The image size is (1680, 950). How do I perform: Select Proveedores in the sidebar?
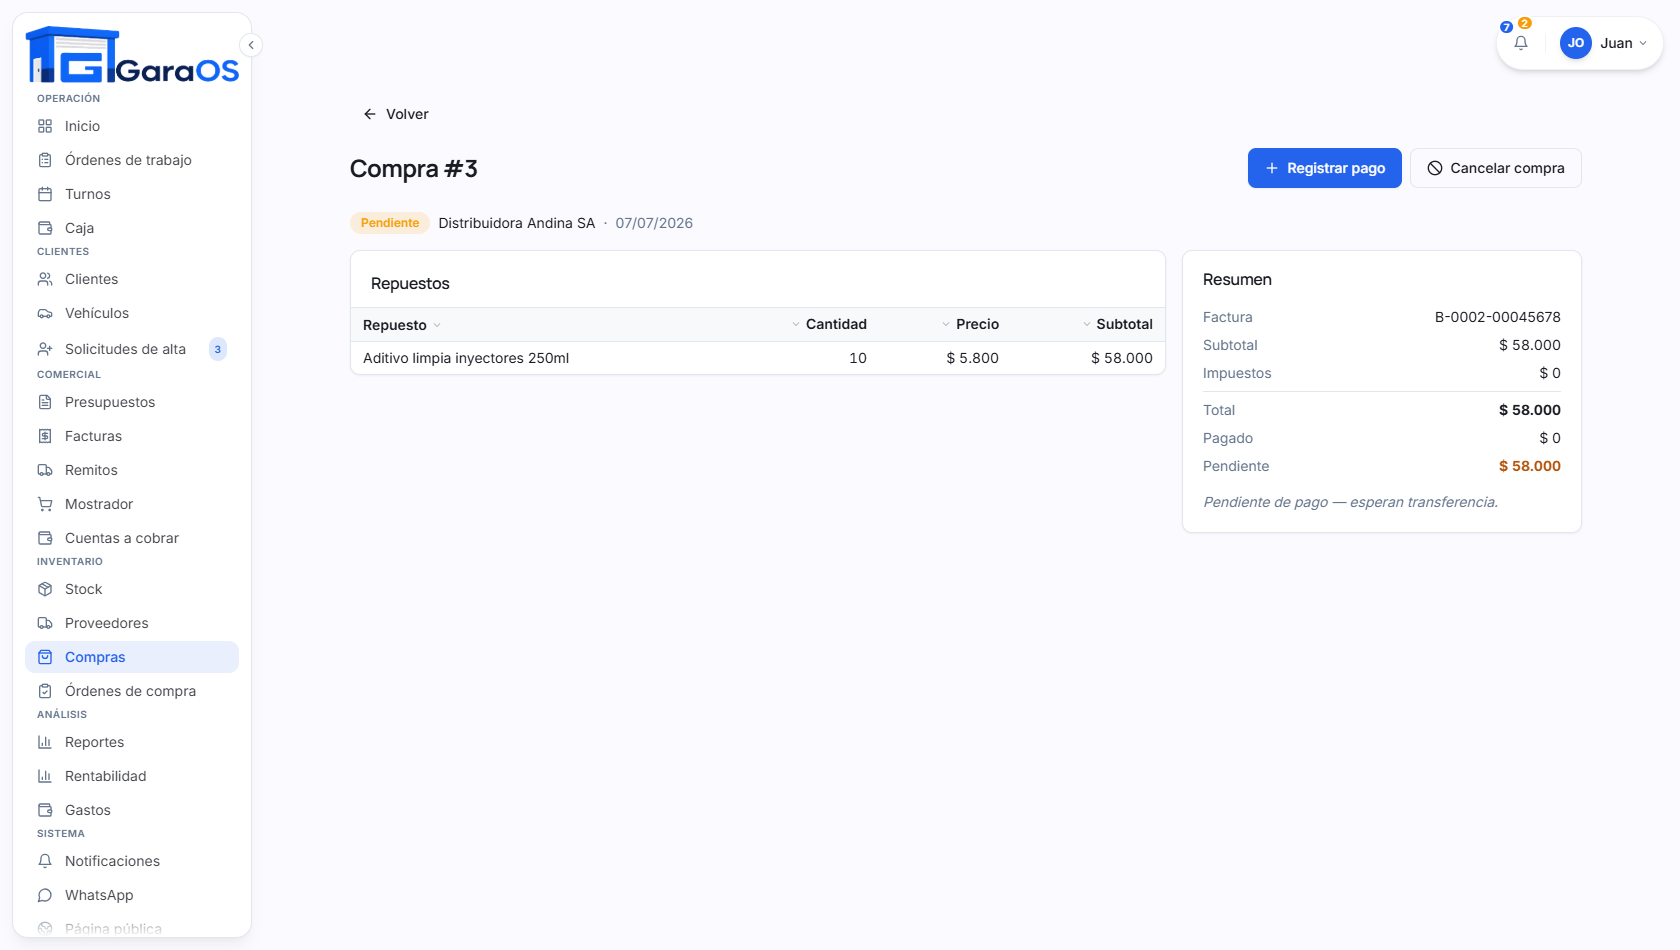pos(132,623)
